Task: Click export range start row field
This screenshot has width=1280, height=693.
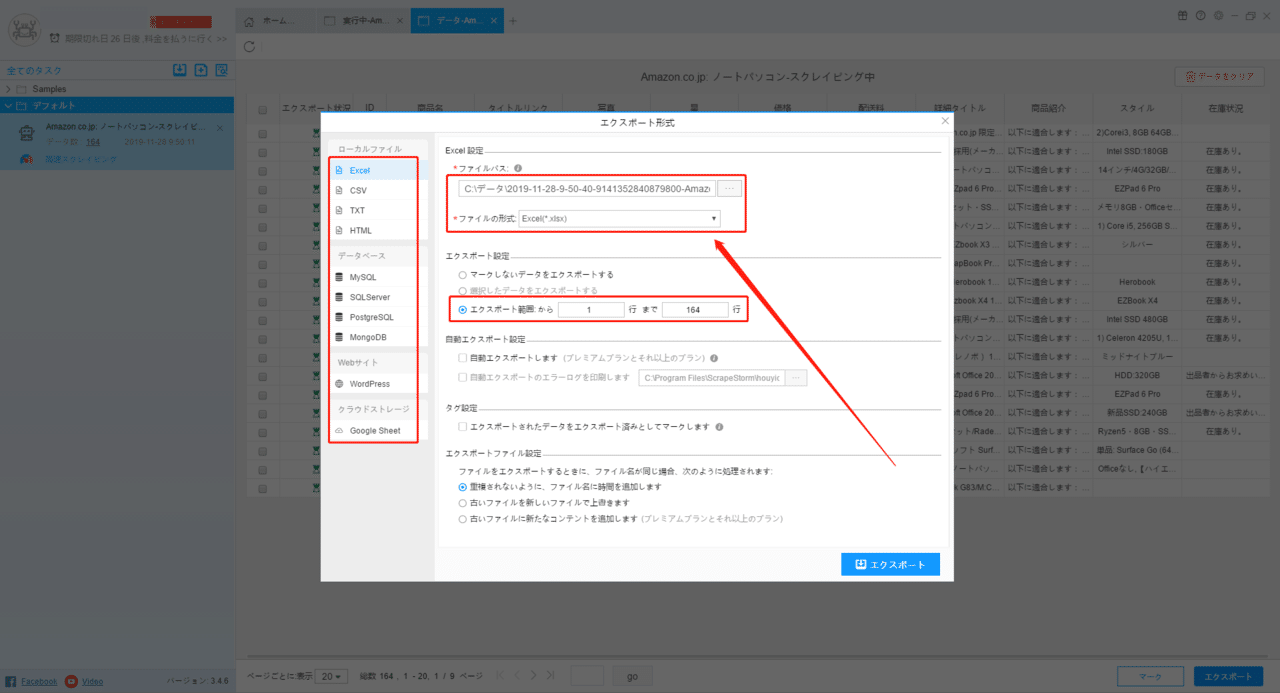Action: tap(591, 310)
